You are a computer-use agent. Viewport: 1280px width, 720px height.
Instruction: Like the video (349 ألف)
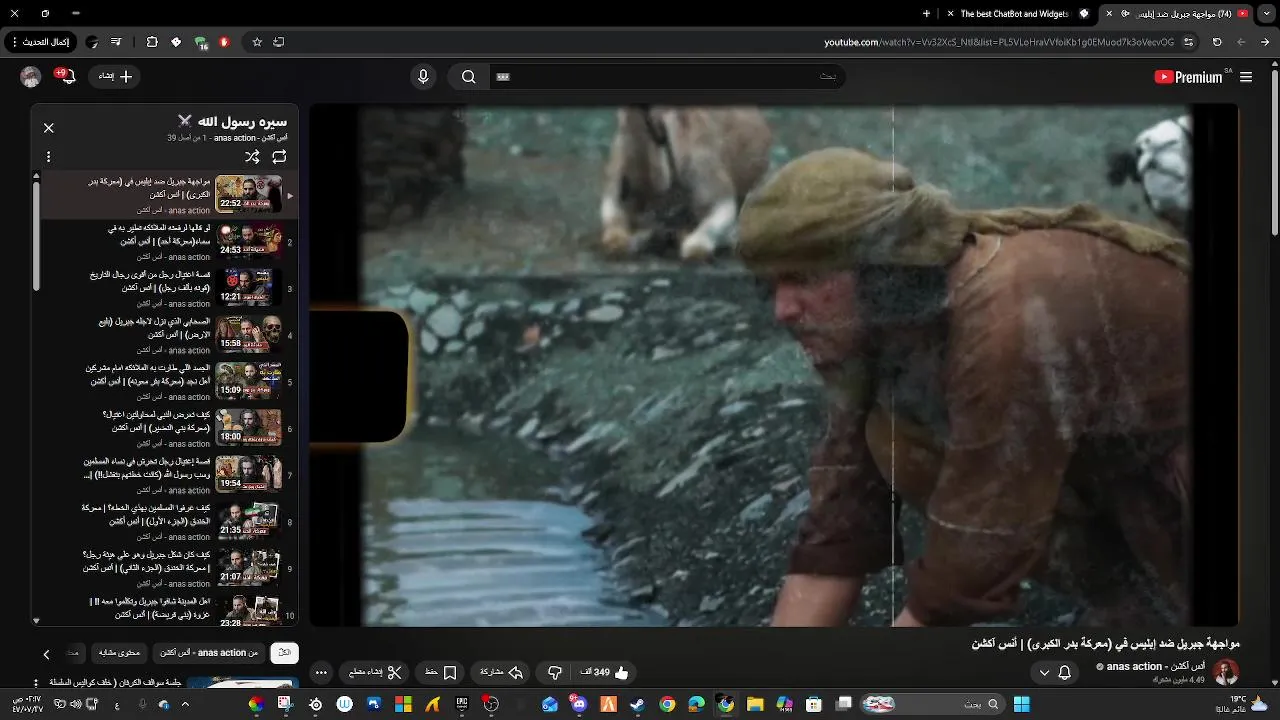click(604, 673)
